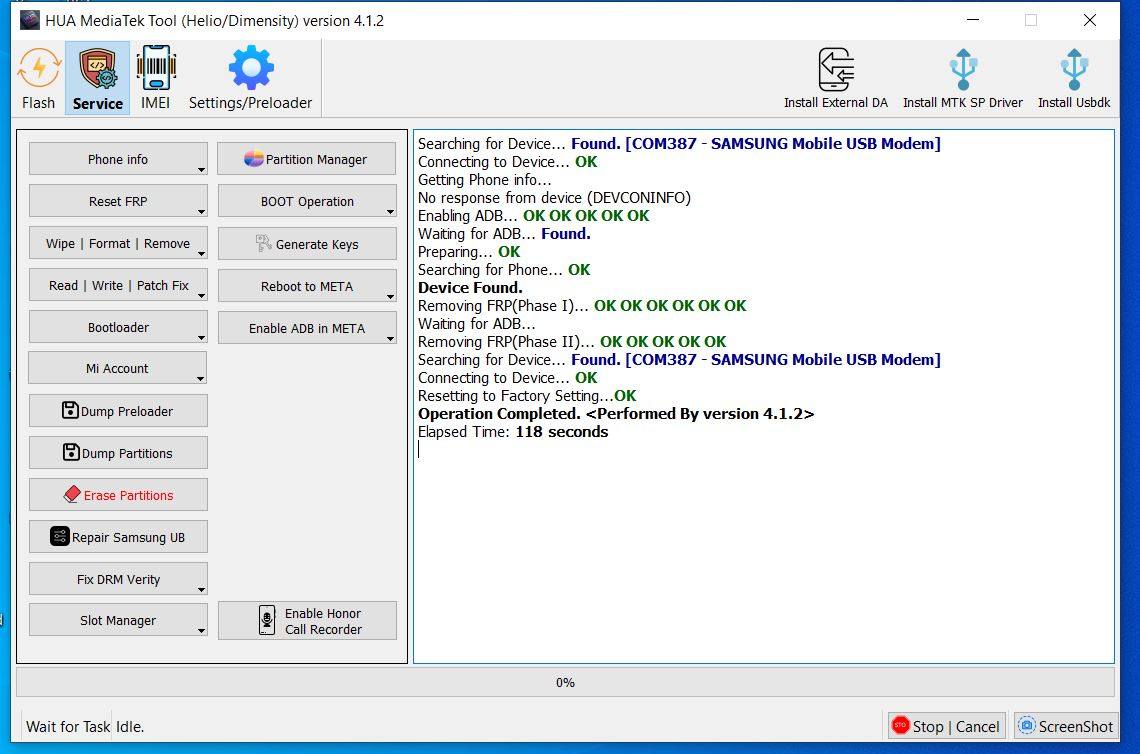Image resolution: width=1140 pixels, height=754 pixels.
Task: Click the app icon in title bar
Action: point(29,20)
